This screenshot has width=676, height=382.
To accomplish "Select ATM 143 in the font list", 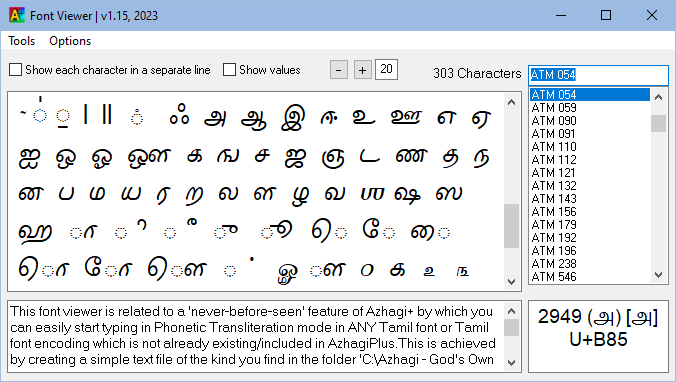I will point(590,198).
